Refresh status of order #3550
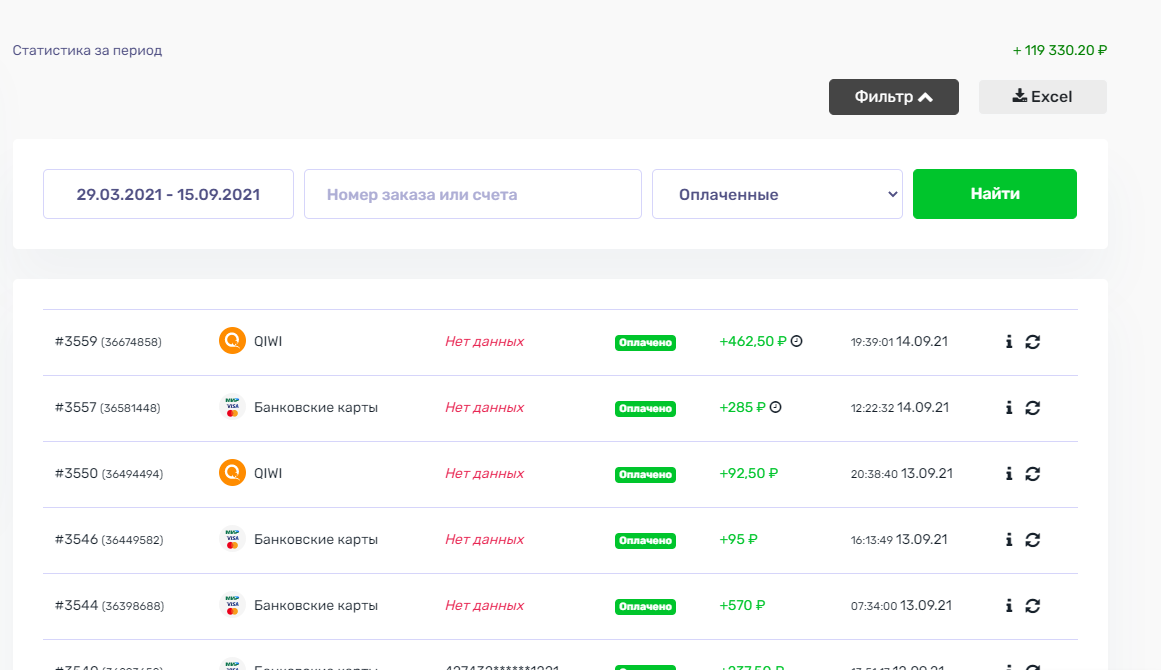Viewport: 1161px width, 670px height. (x=1032, y=473)
